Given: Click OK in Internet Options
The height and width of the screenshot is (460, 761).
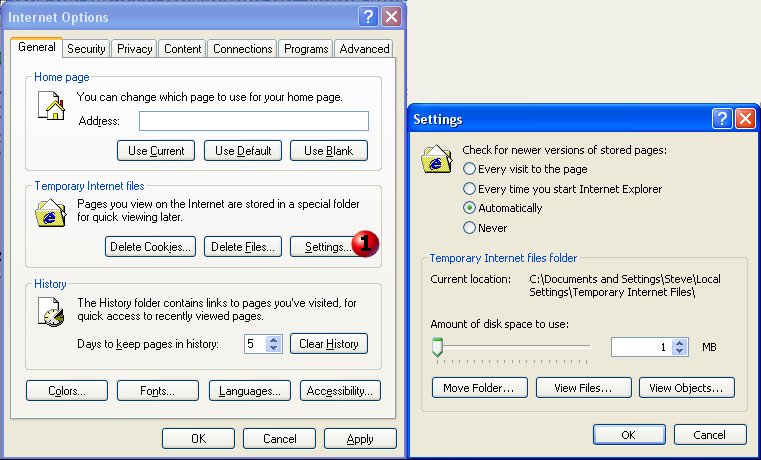Looking at the screenshot, I should click(x=199, y=439).
